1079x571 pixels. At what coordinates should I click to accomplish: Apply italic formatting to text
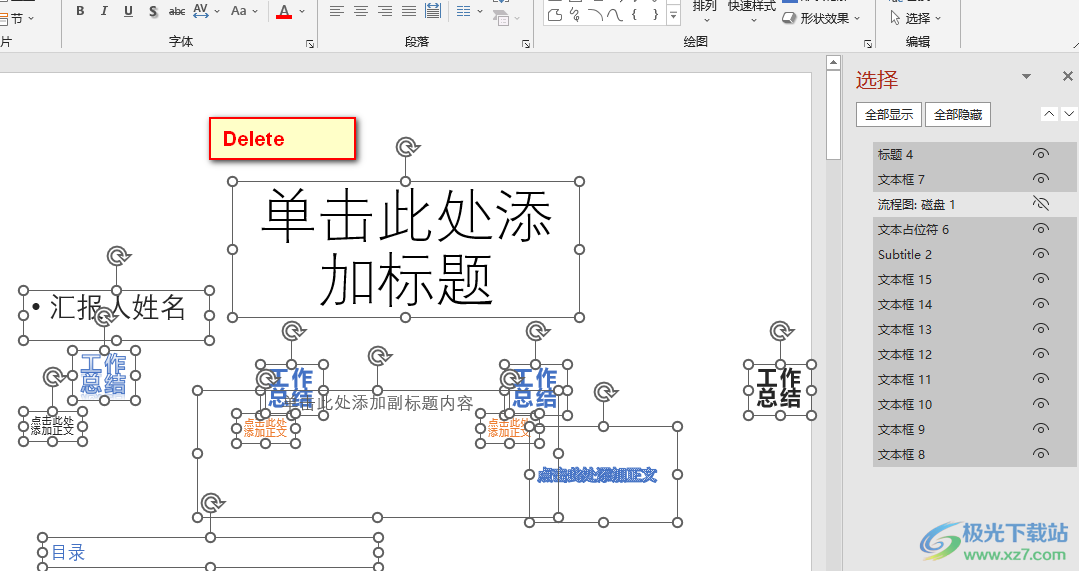(104, 12)
